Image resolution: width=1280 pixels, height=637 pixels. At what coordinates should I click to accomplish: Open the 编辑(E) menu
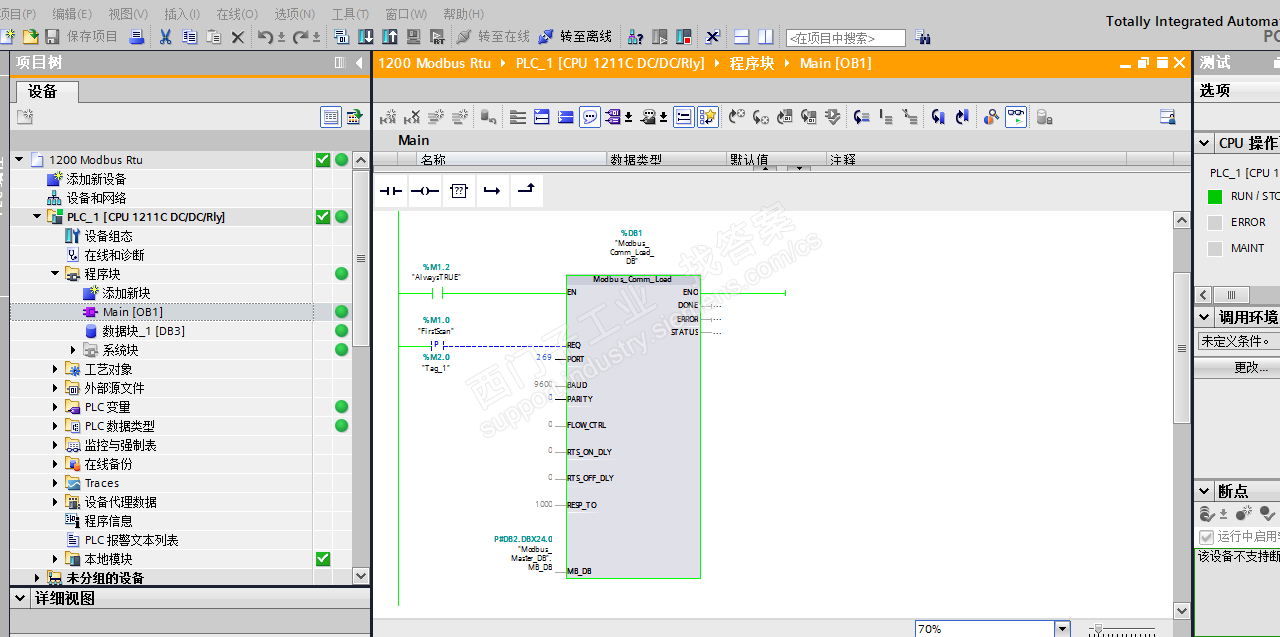click(x=72, y=14)
